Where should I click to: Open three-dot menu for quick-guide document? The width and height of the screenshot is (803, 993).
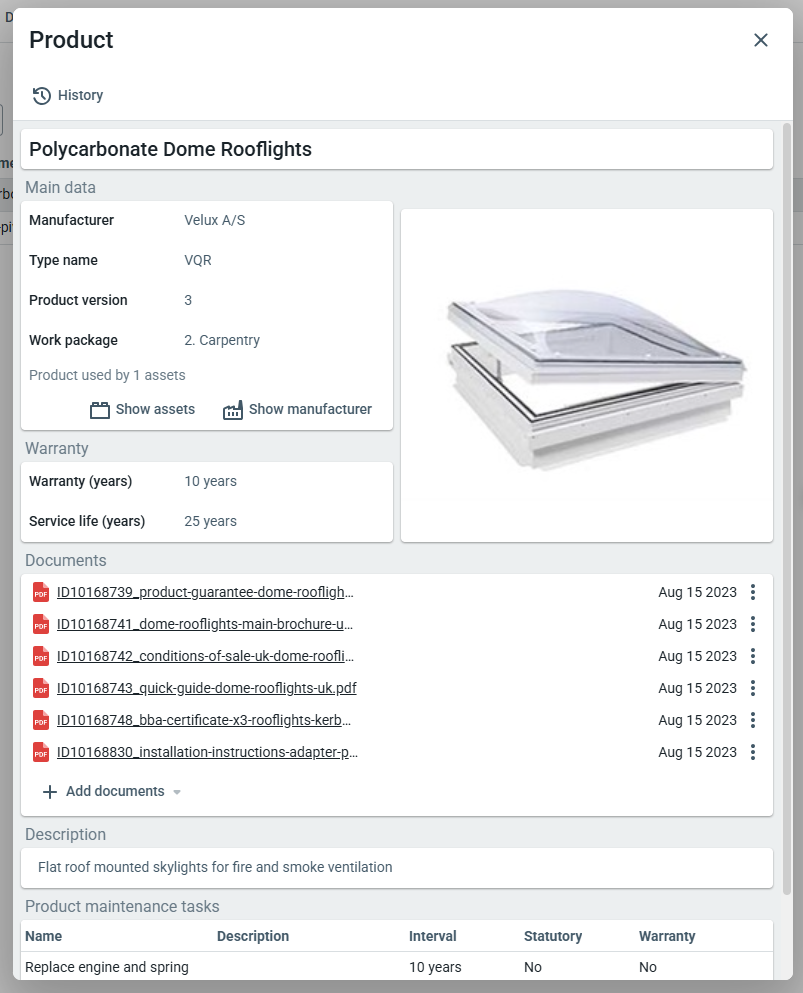(x=753, y=688)
